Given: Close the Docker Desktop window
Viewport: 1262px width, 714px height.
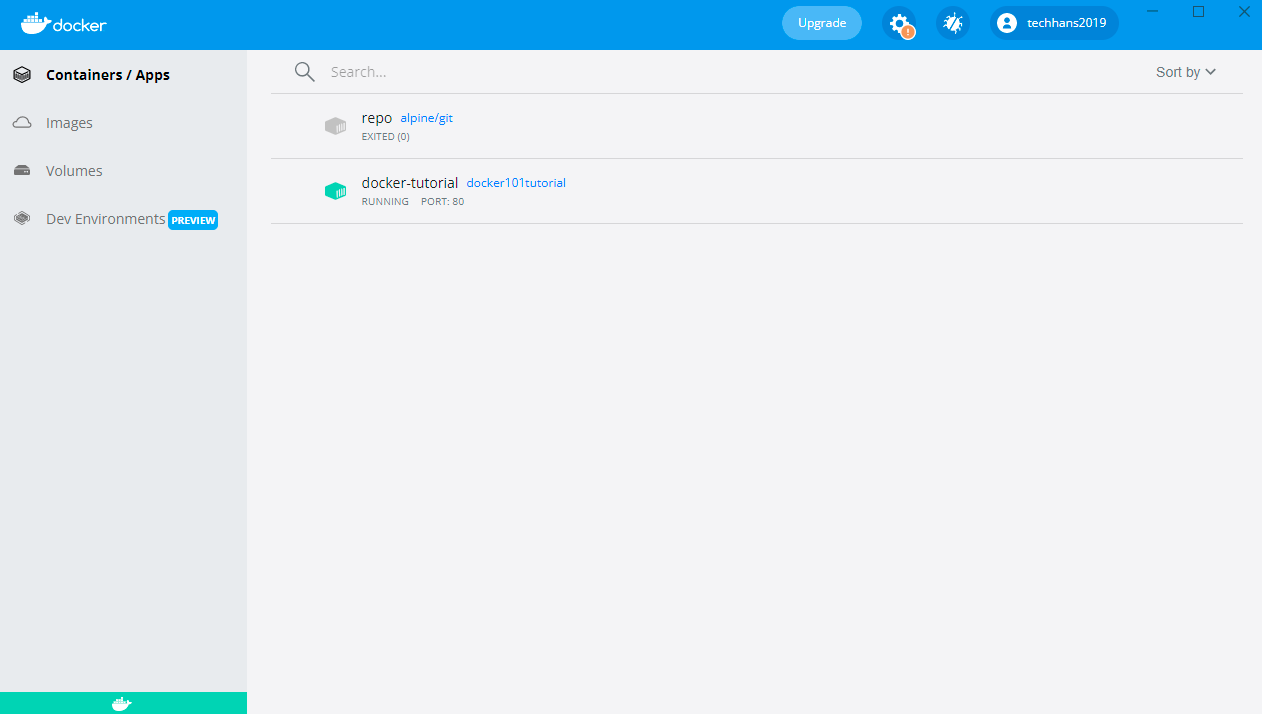Looking at the screenshot, I should click(x=1243, y=12).
